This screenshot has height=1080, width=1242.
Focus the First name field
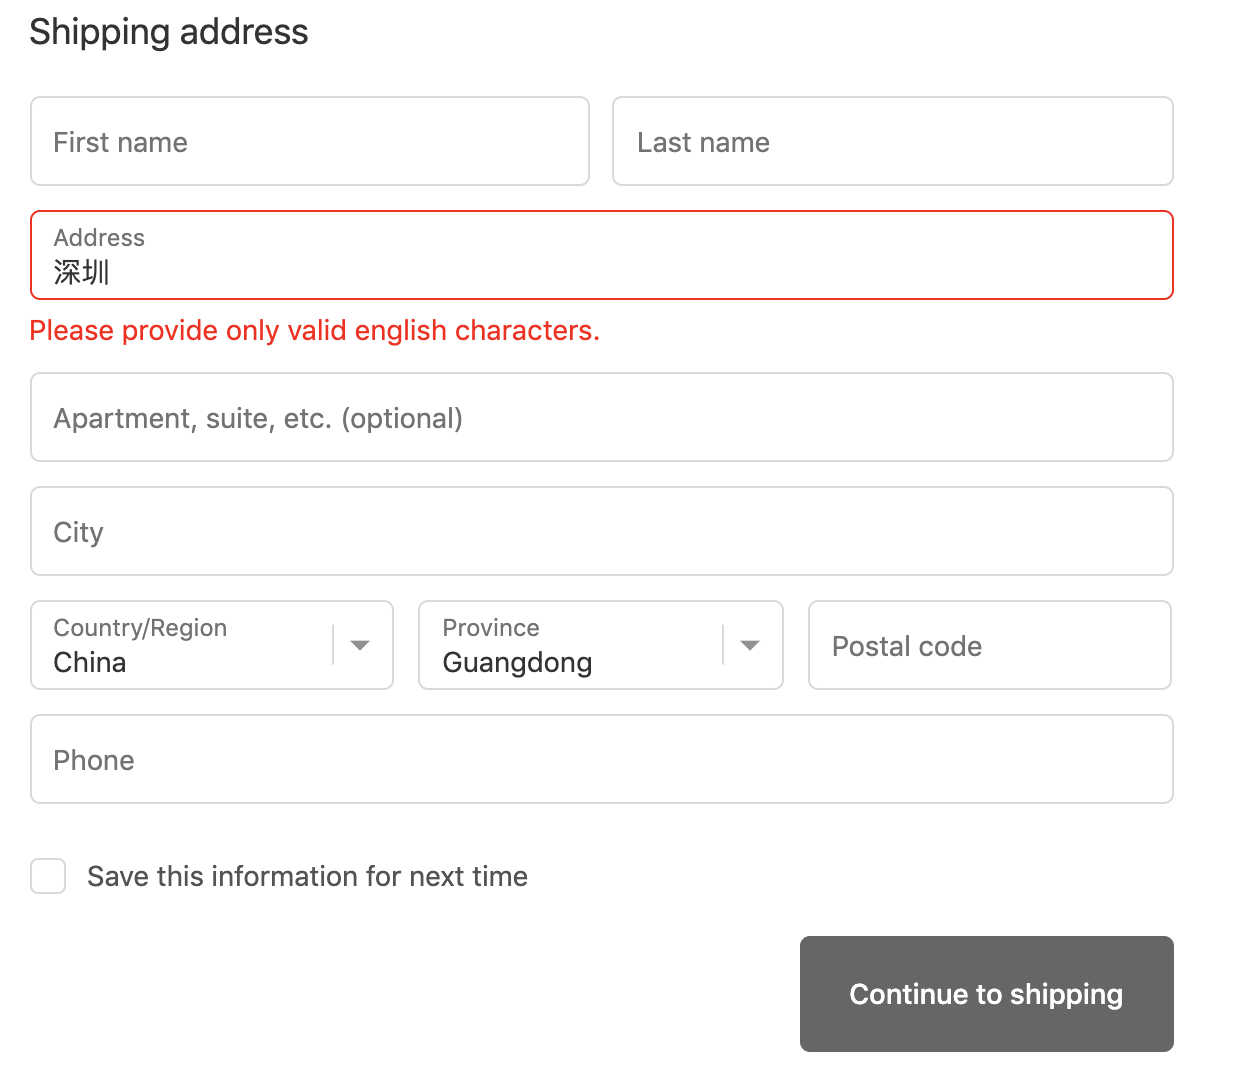coord(310,142)
